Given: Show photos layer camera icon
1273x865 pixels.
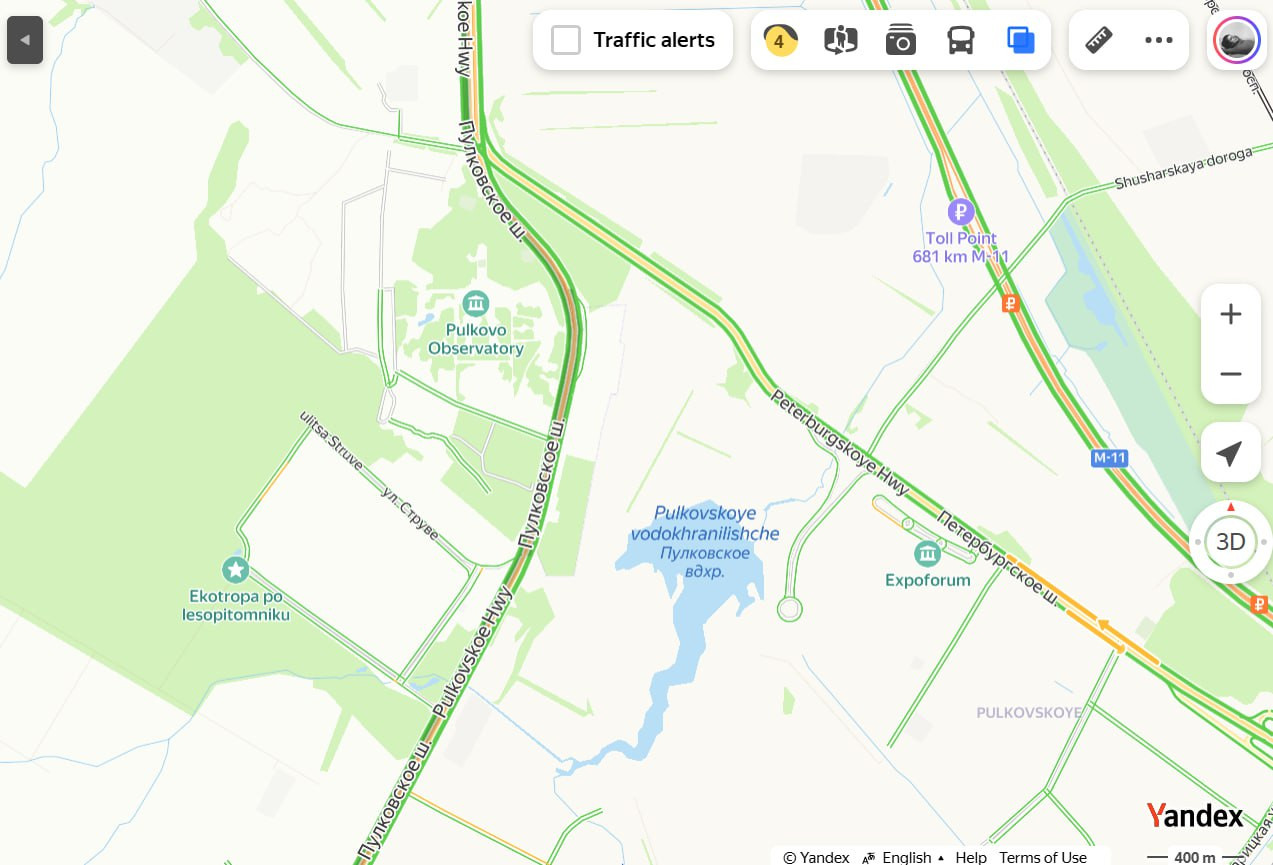Looking at the screenshot, I should [x=901, y=40].
